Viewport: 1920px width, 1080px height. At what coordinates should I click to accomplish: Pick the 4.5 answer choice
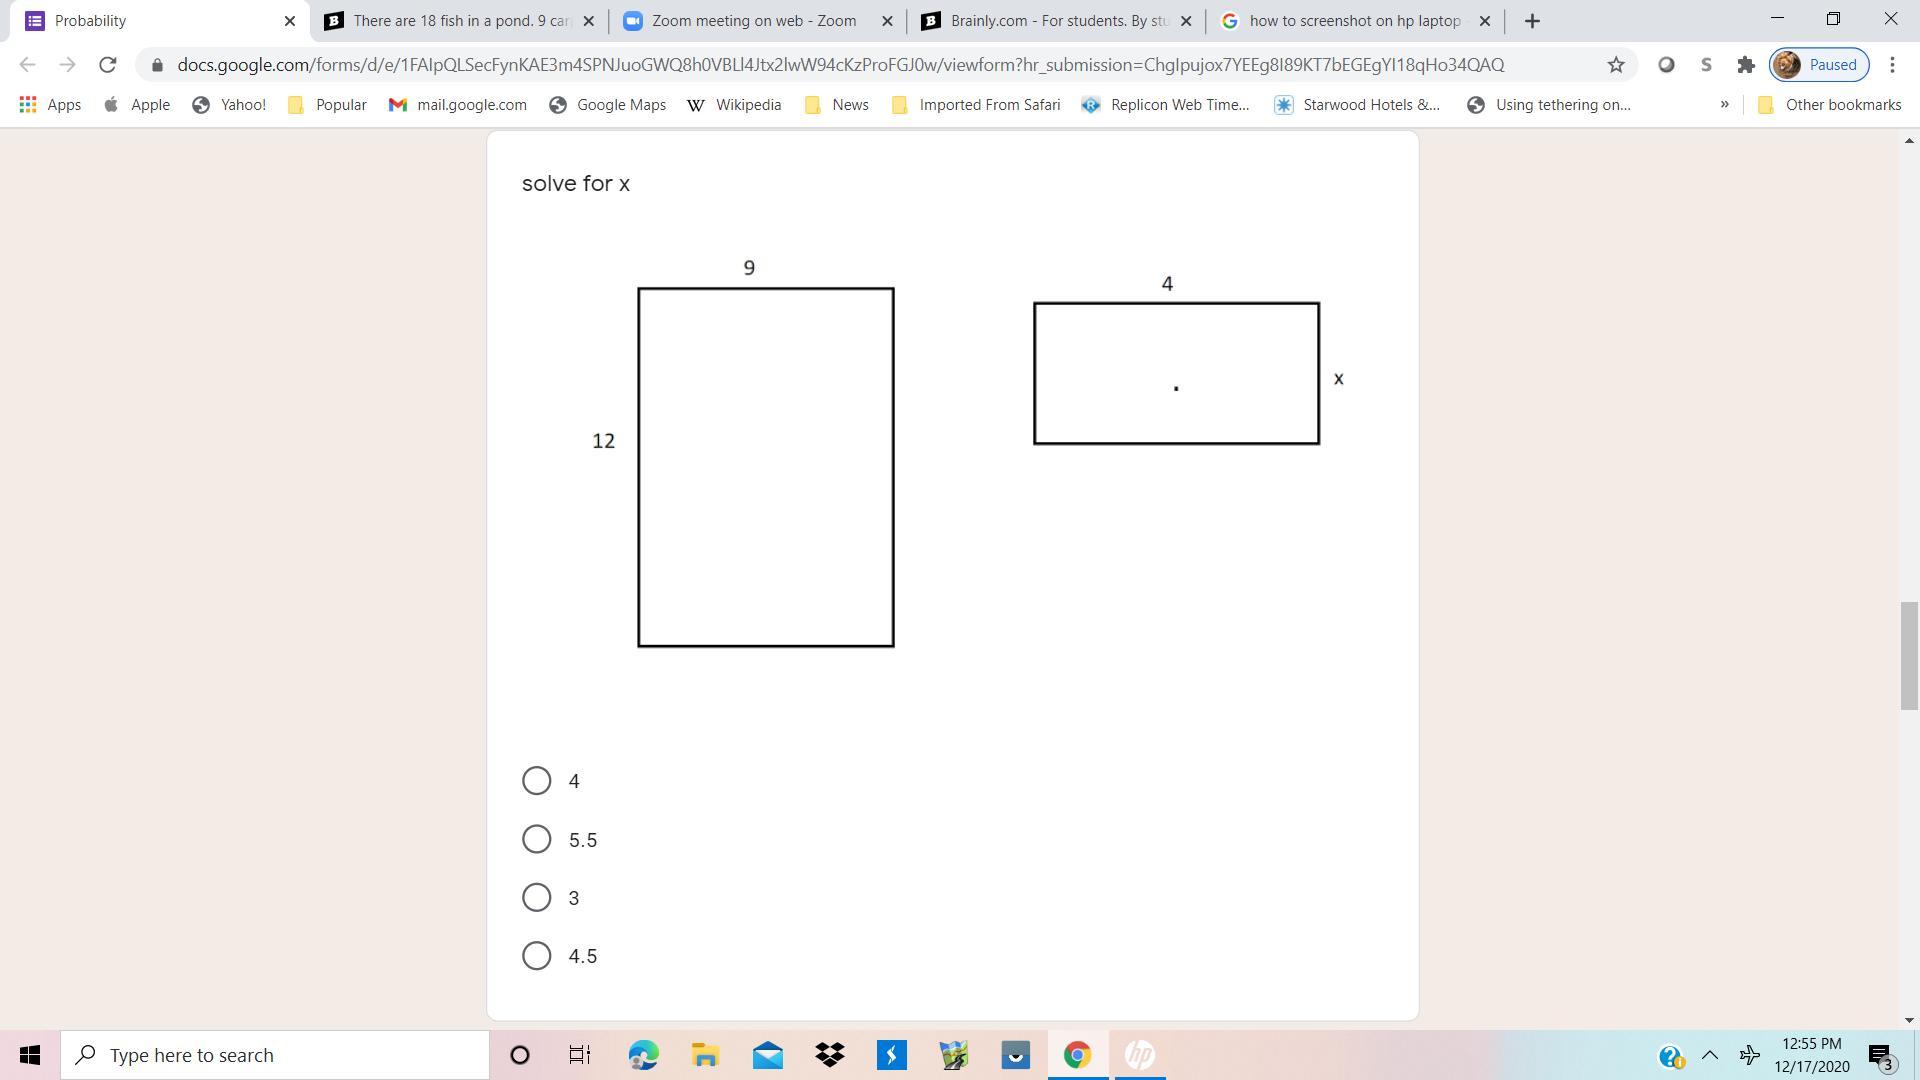pyautogui.click(x=537, y=956)
